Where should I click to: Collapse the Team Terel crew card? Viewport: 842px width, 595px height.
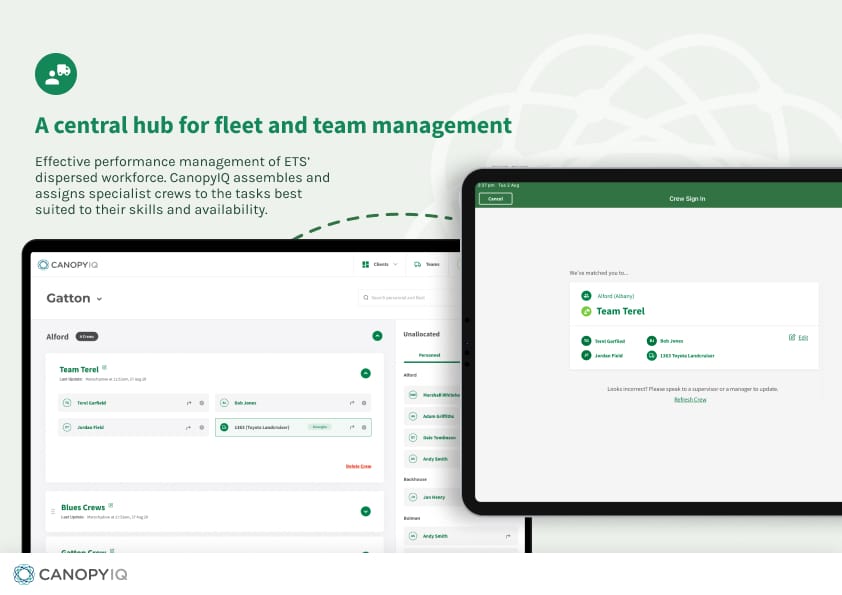tap(366, 373)
